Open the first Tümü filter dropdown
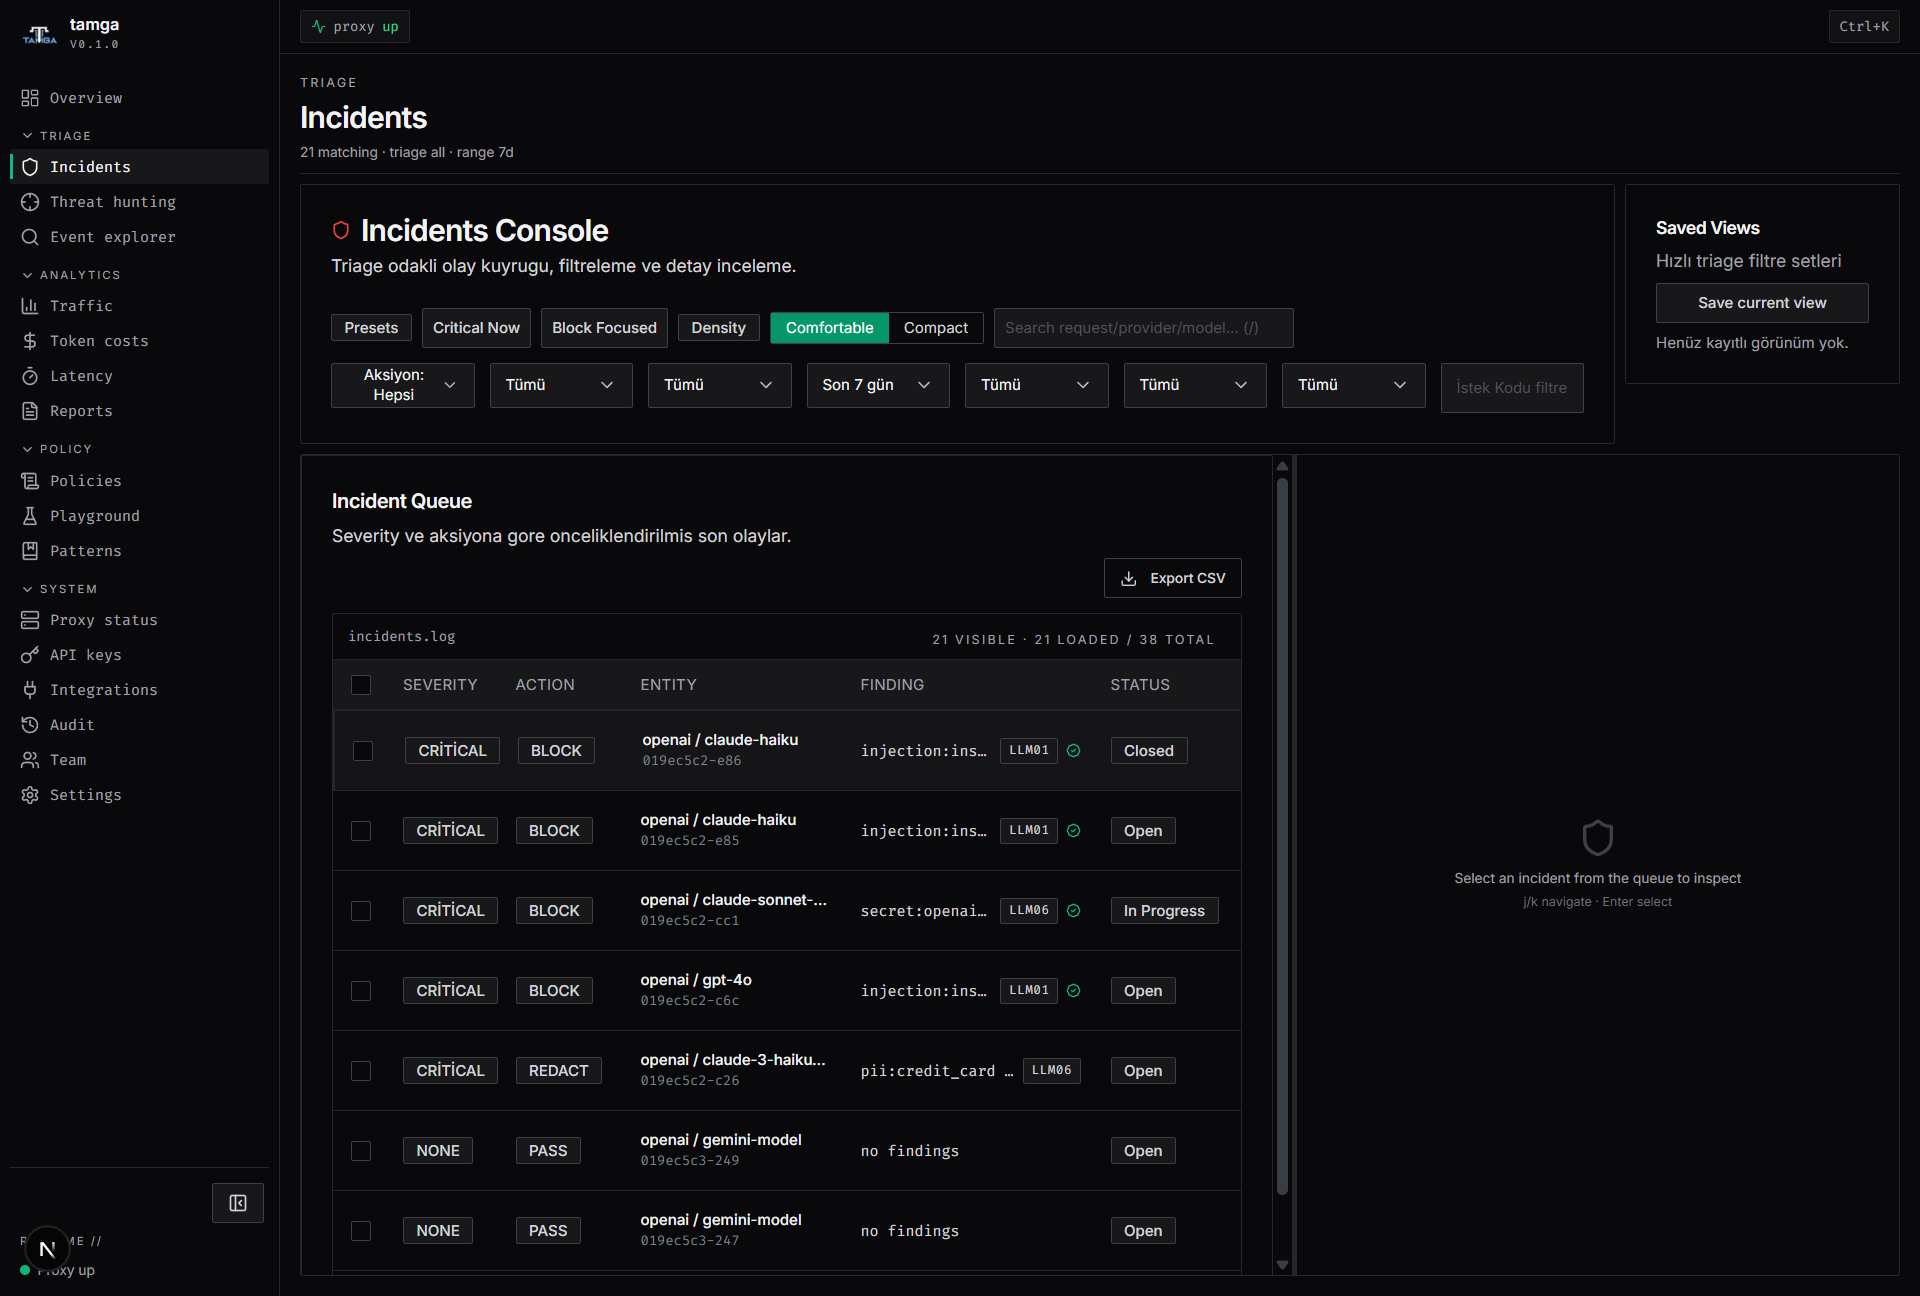The image size is (1920, 1296). click(x=561, y=385)
